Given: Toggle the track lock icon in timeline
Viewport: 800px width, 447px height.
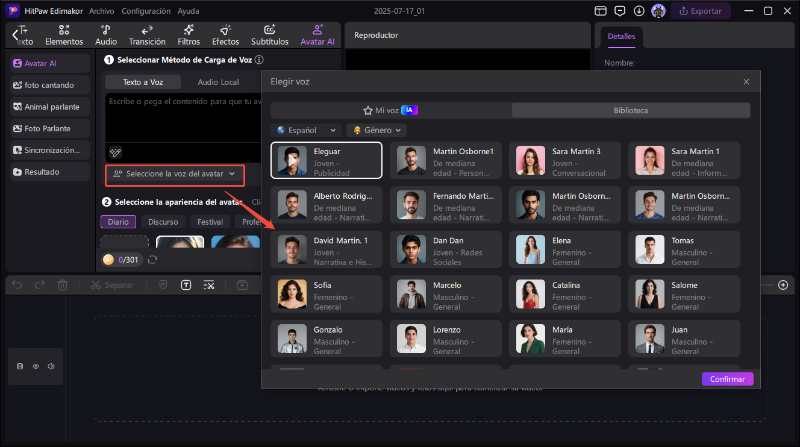Looking at the screenshot, I should (21, 366).
